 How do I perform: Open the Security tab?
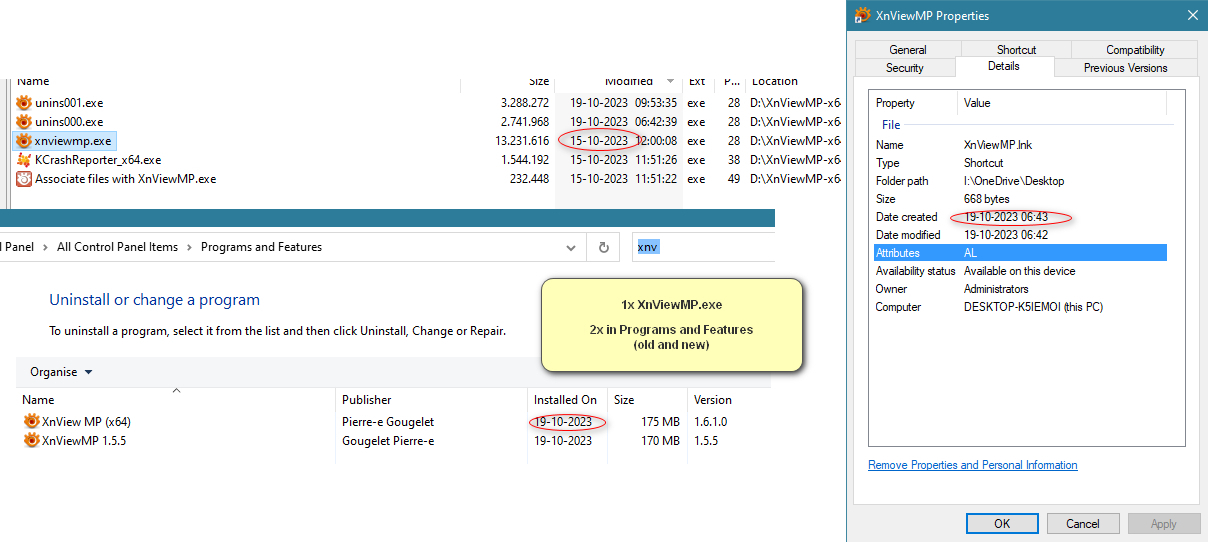pos(905,68)
